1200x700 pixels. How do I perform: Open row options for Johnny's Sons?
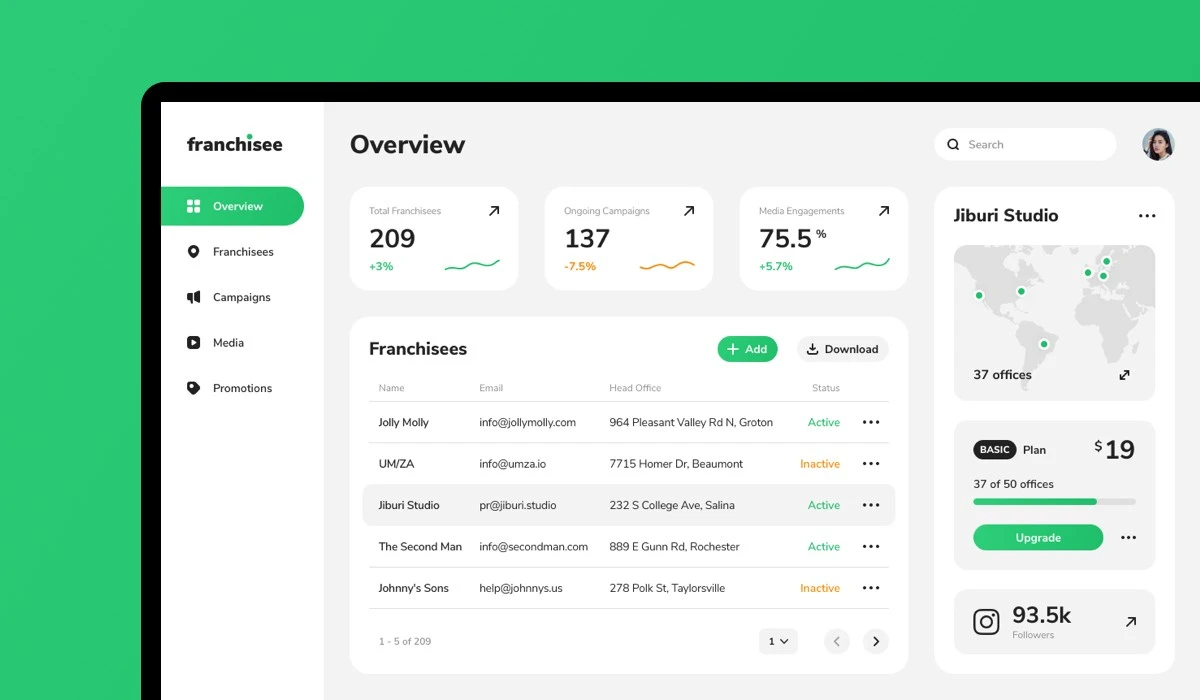[x=871, y=588]
